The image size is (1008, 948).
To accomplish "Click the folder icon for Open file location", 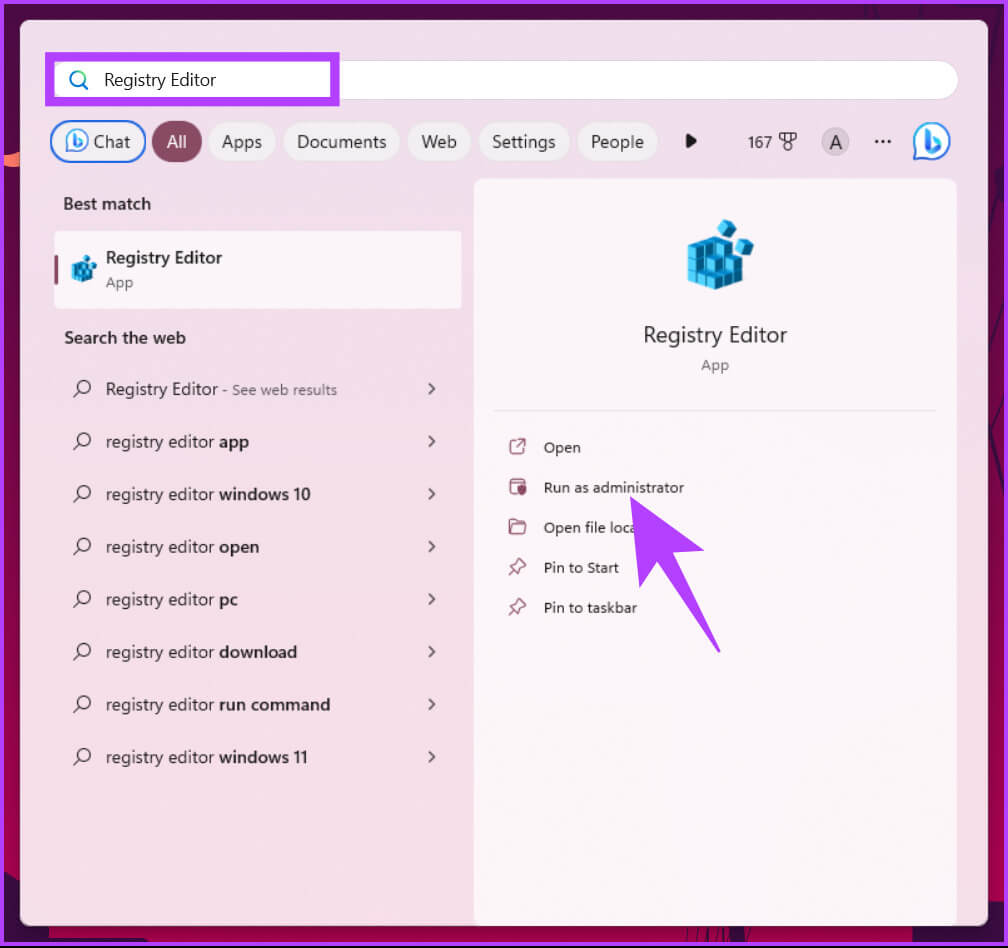I will coord(518,527).
